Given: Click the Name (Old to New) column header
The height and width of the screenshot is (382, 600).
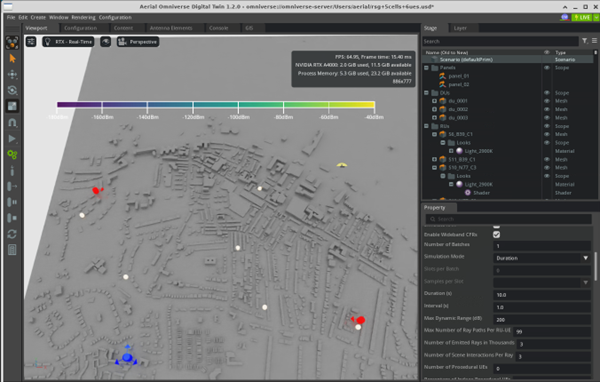Looking at the screenshot, I should [447, 52].
